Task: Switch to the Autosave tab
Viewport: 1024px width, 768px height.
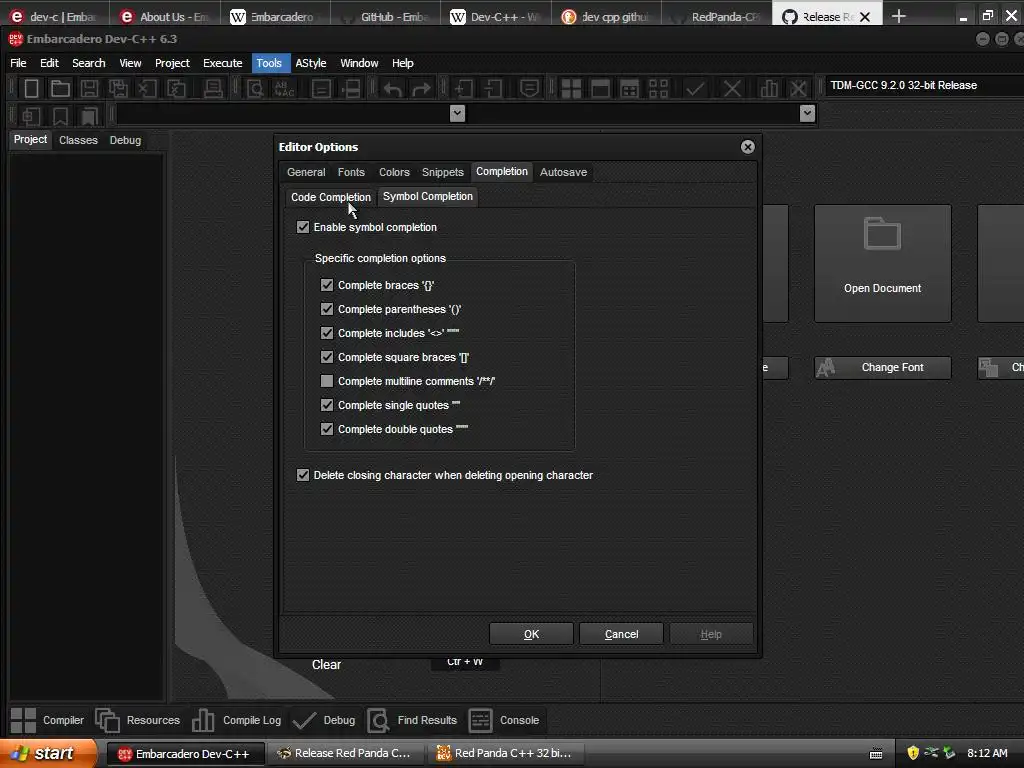Action: 564,172
